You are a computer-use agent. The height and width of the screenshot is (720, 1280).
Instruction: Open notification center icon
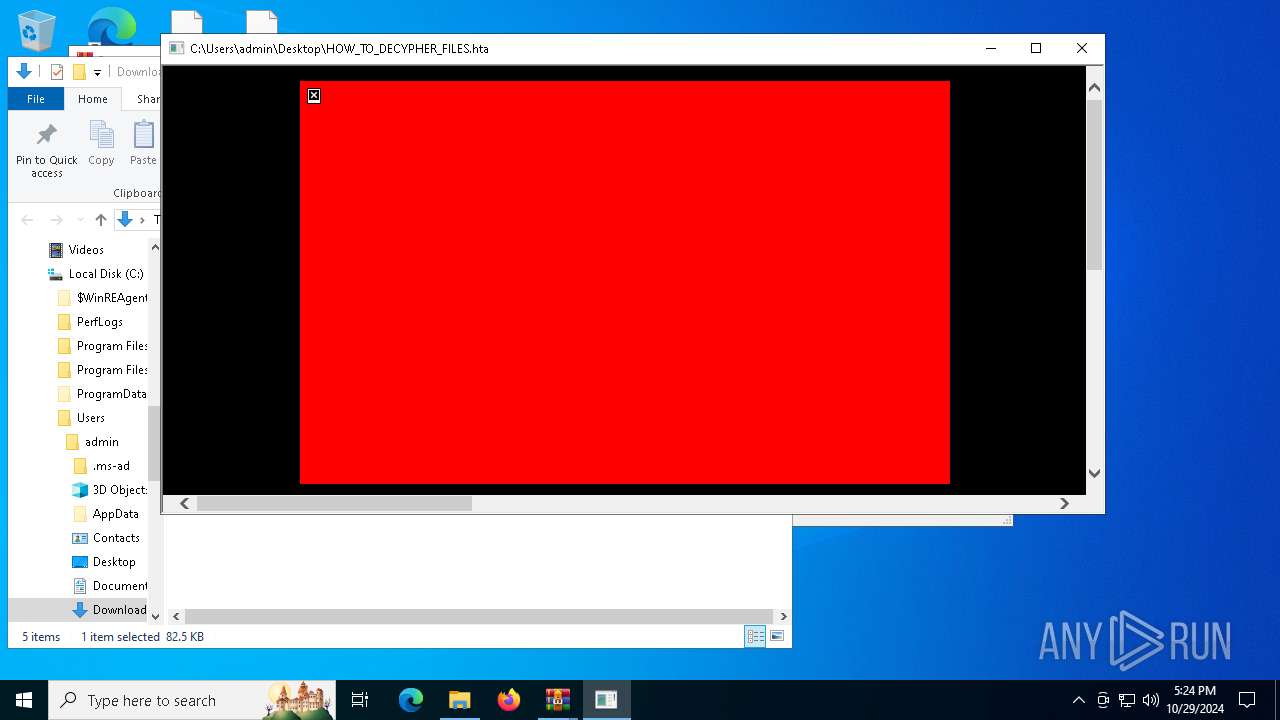pos(1247,700)
